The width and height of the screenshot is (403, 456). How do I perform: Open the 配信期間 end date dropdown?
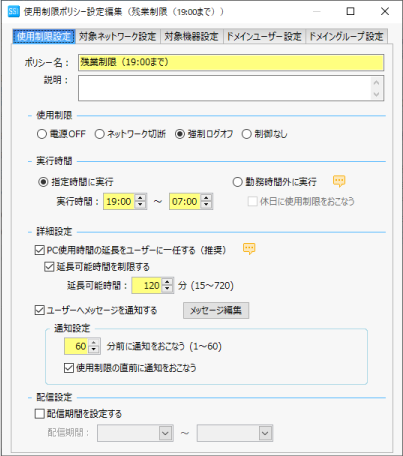pos(265,433)
